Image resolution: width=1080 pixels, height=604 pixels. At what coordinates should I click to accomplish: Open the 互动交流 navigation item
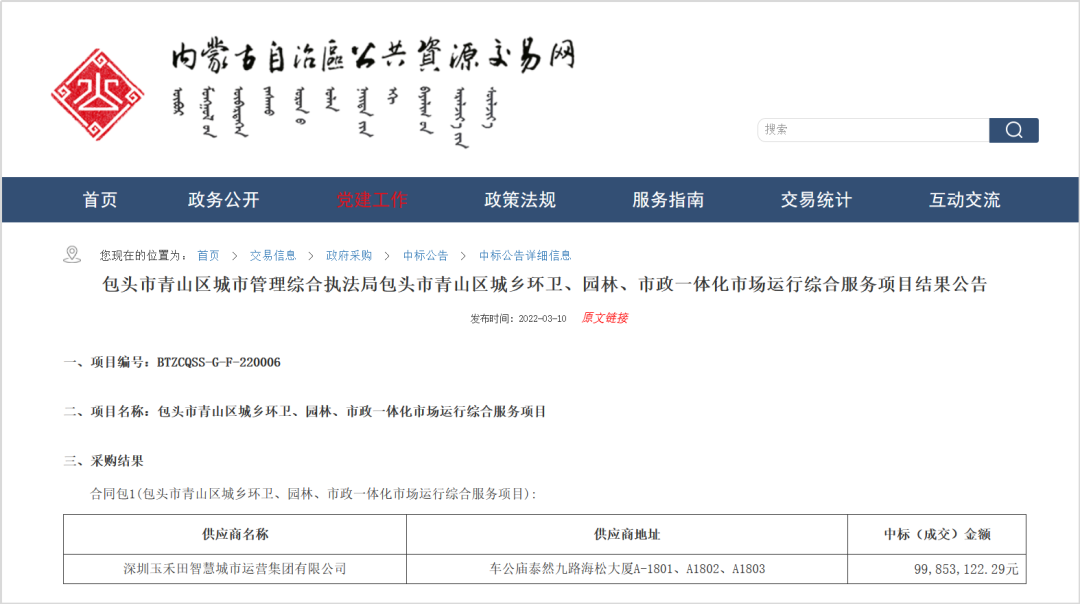[x=964, y=200]
